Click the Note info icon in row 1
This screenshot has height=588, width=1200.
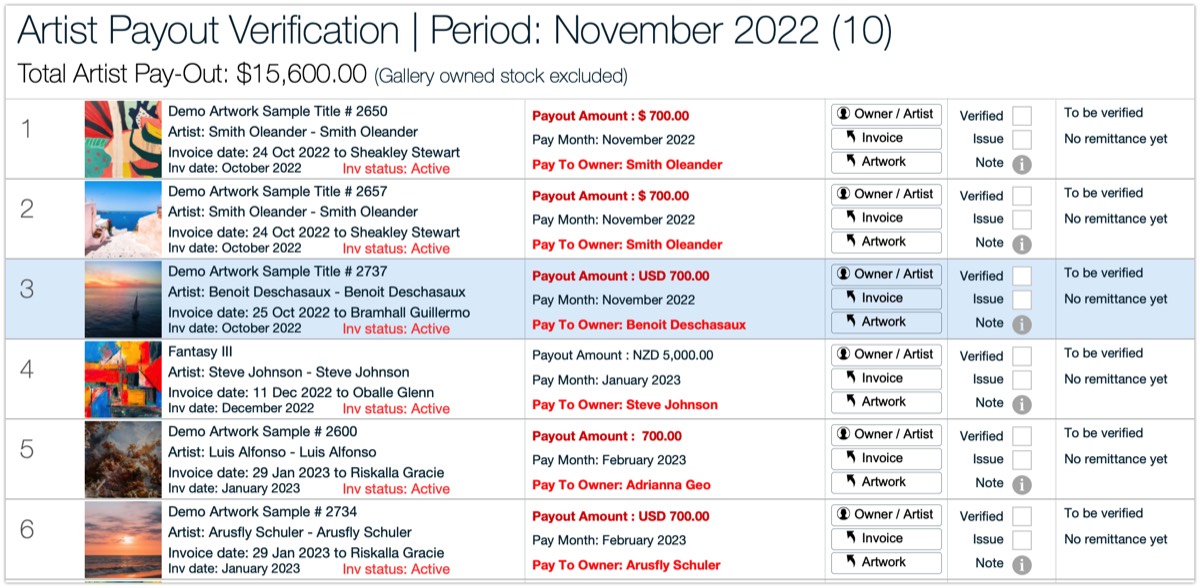1021,163
